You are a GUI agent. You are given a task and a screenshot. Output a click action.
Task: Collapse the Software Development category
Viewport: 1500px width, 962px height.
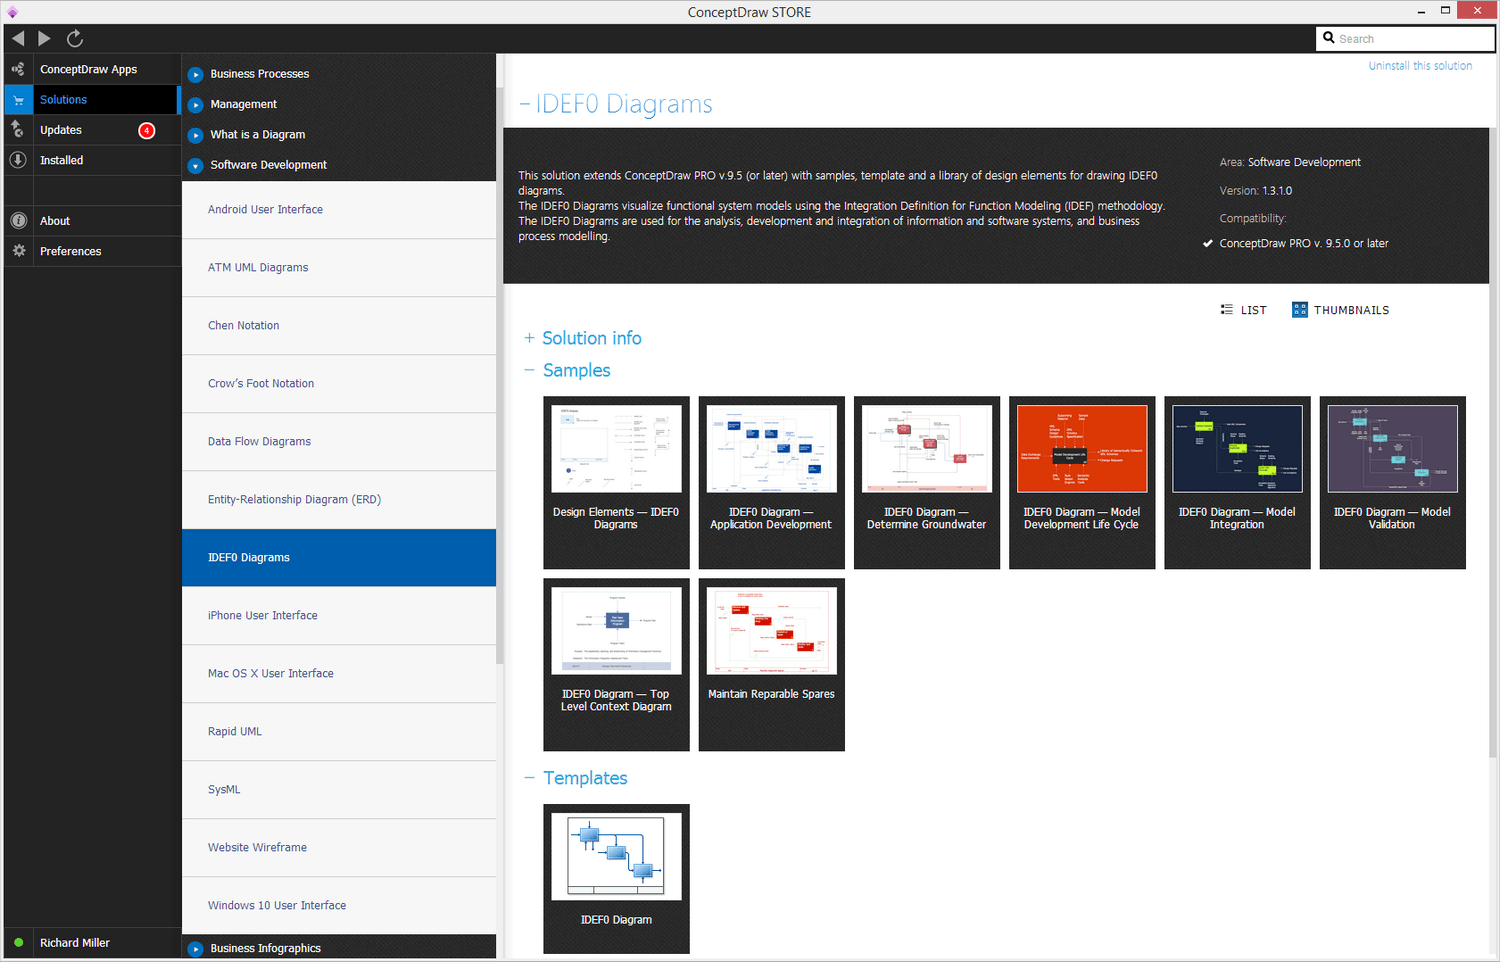pyautogui.click(x=196, y=165)
